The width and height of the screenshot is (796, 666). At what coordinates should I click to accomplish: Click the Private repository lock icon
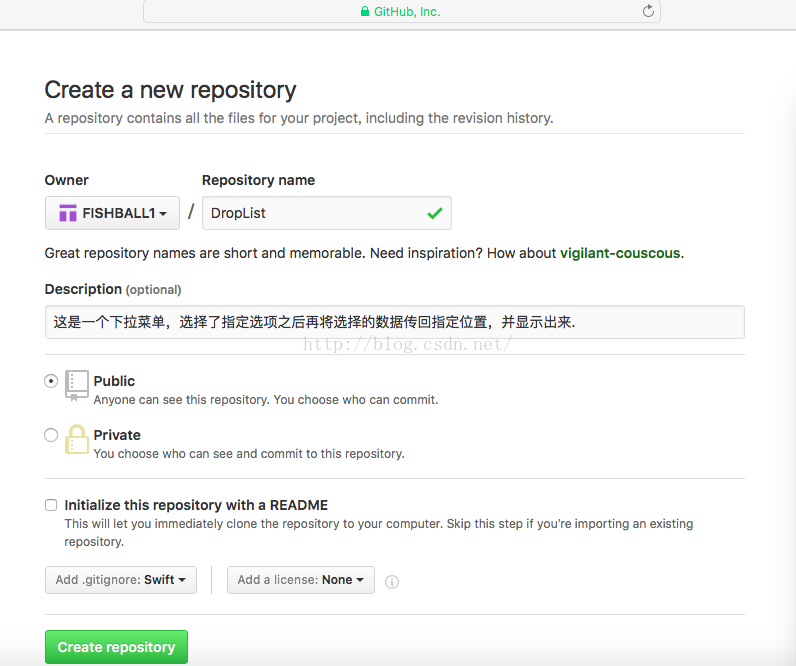77,439
